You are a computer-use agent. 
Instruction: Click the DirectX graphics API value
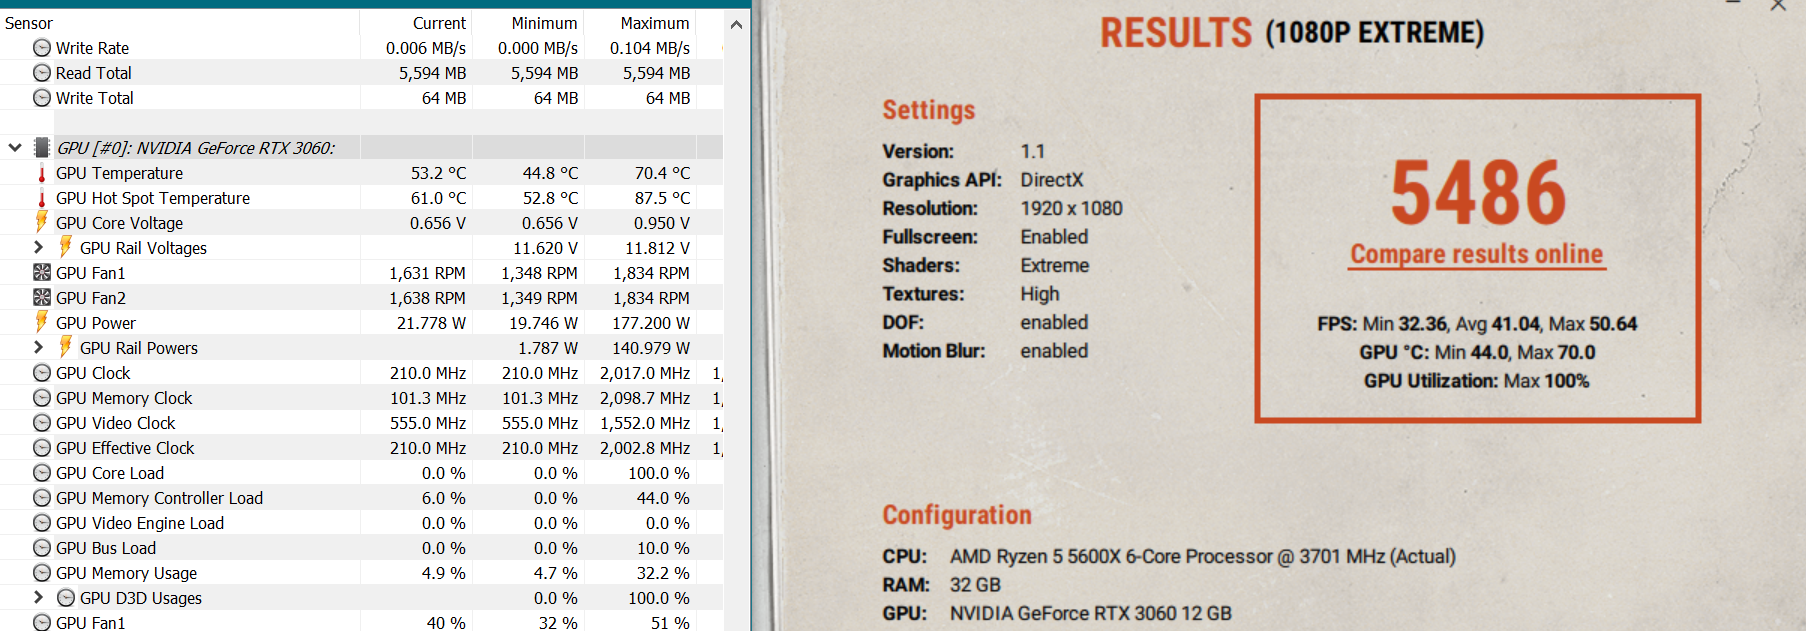tap(1051, 180)
